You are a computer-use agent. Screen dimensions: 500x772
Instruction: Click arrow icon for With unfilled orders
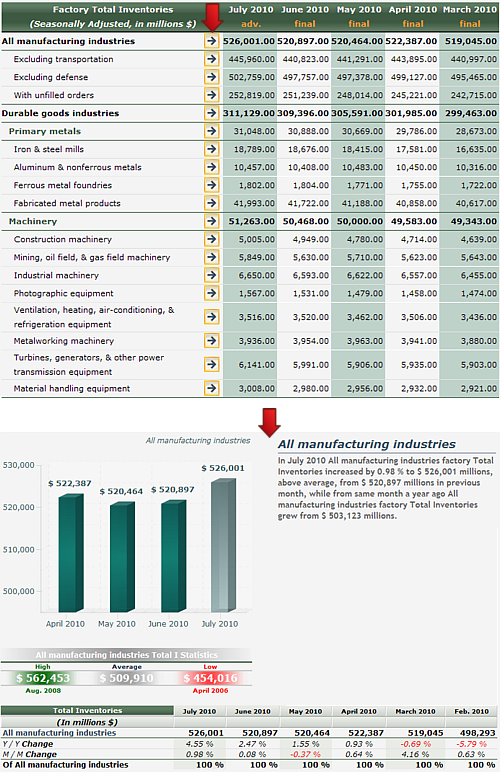pos(212,95)
